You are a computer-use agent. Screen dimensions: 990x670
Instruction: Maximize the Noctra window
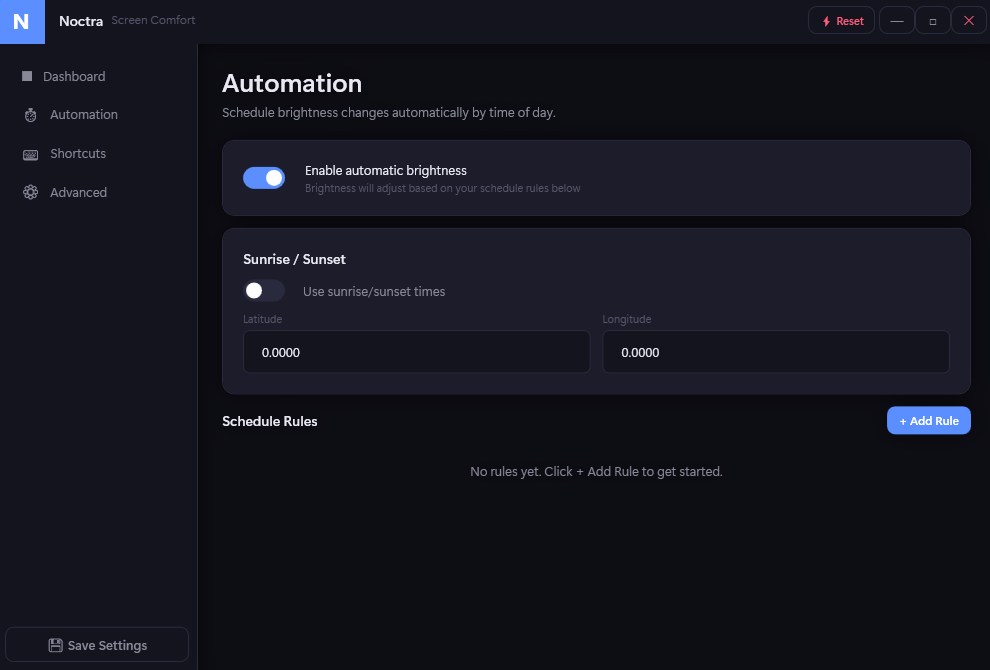pyautogui.click(x=932, y=20)
